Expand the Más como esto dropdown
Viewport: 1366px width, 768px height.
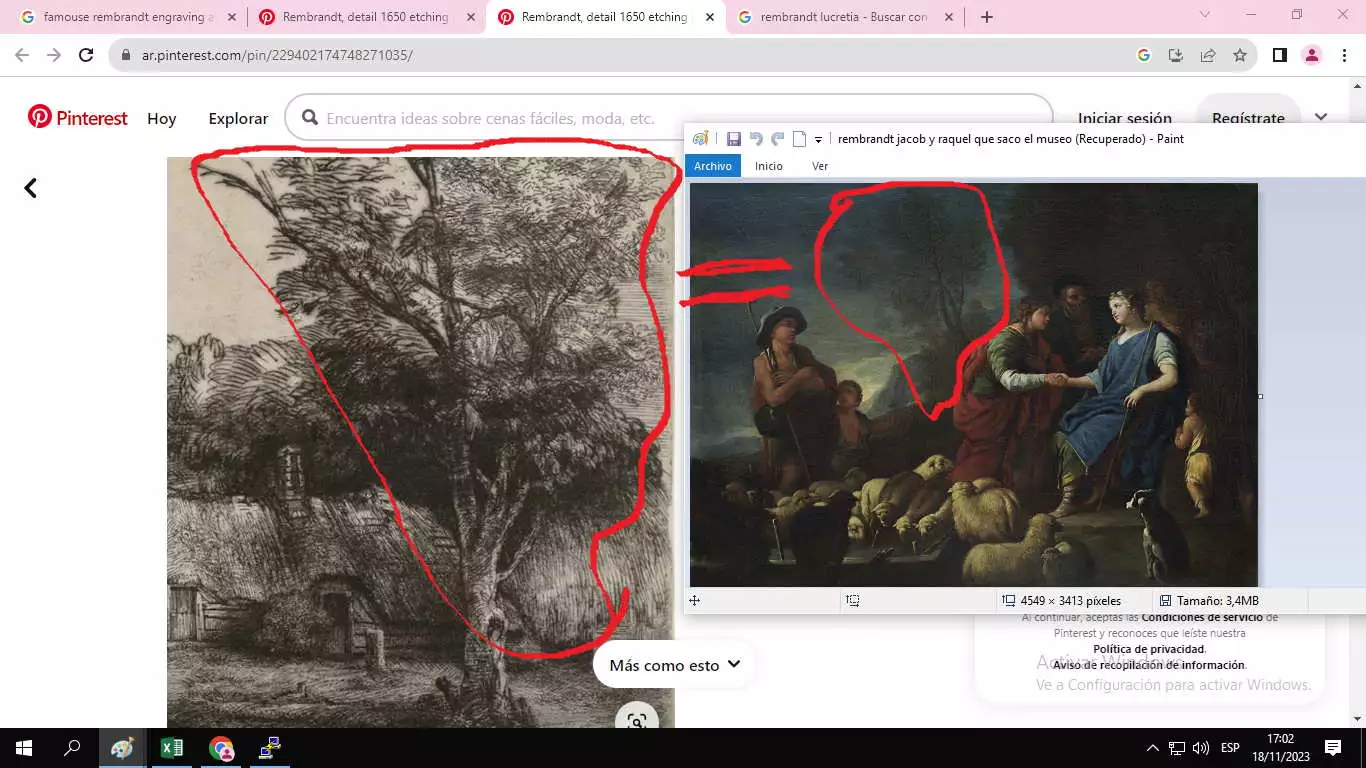[674, 665]
